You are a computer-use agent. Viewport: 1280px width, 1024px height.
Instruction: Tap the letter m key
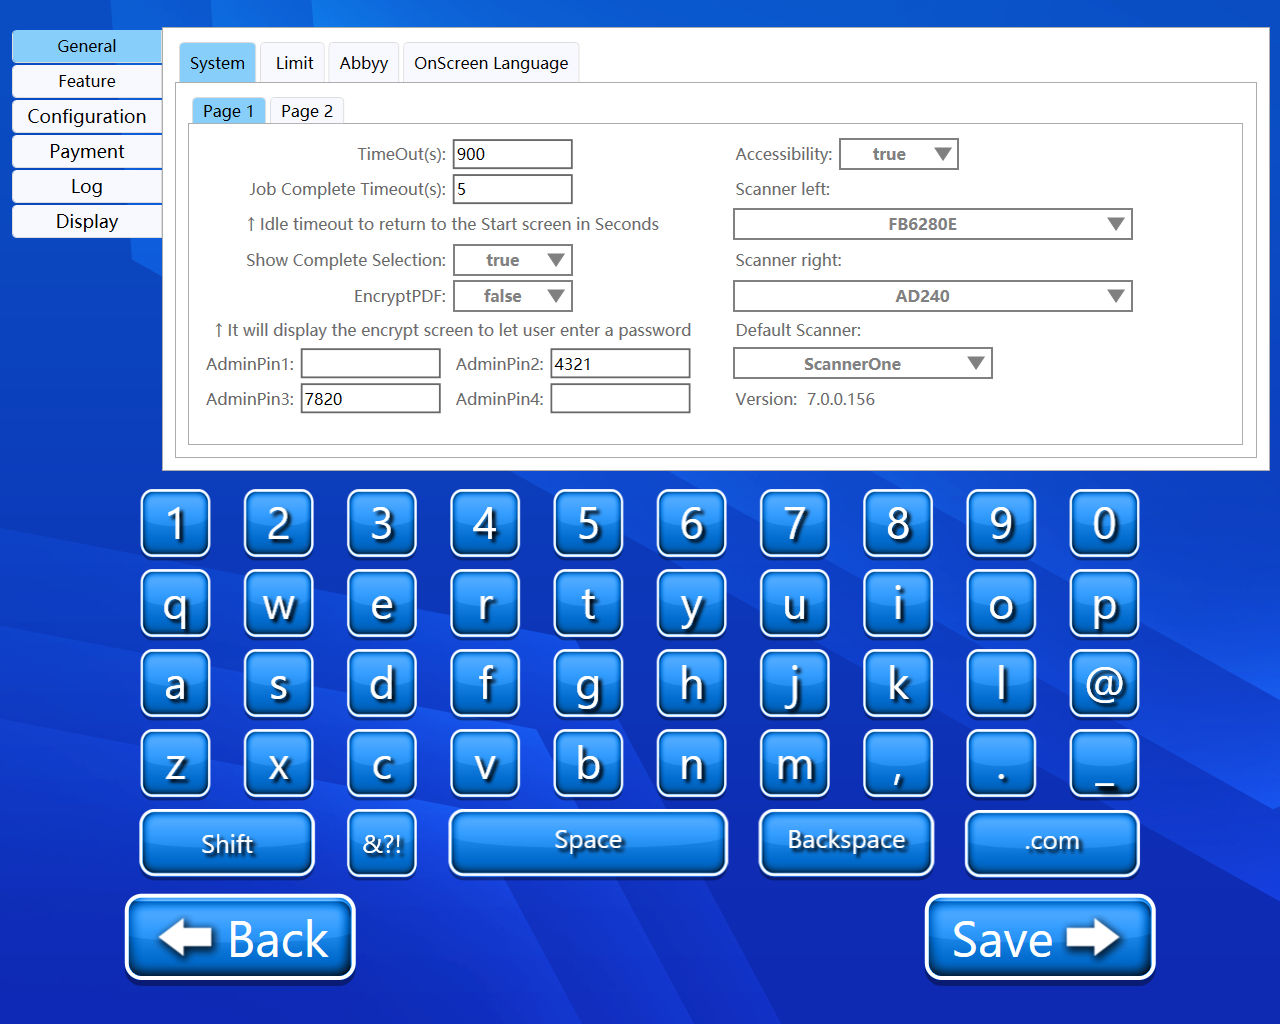point(794,763)
